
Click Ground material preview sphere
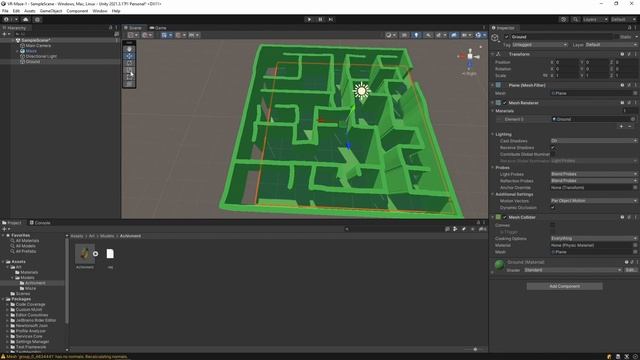click(499, 265)
